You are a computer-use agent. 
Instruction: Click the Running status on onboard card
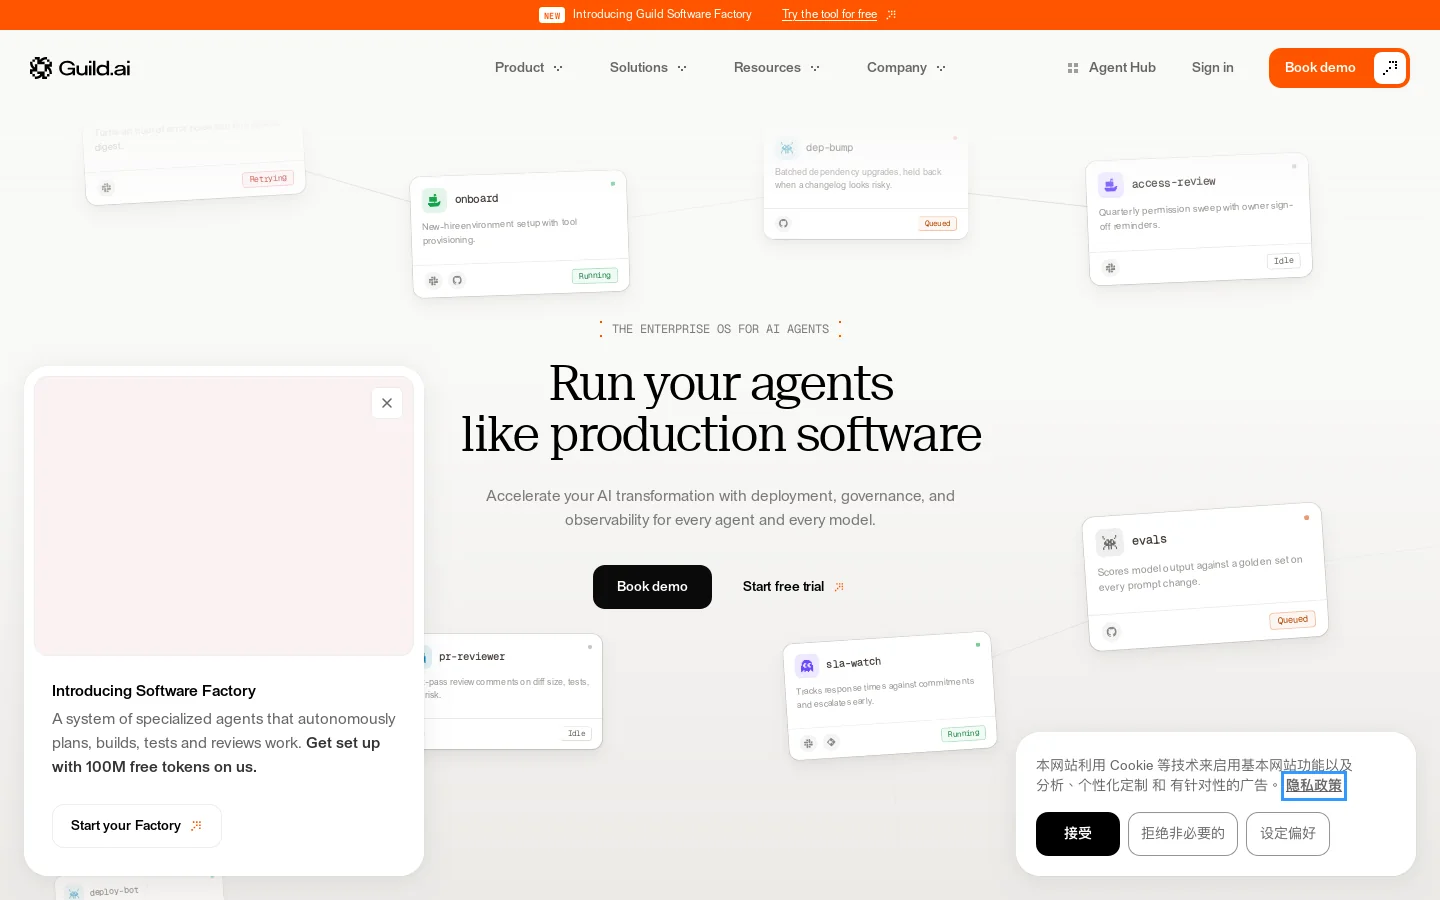(x=595, y=276)
